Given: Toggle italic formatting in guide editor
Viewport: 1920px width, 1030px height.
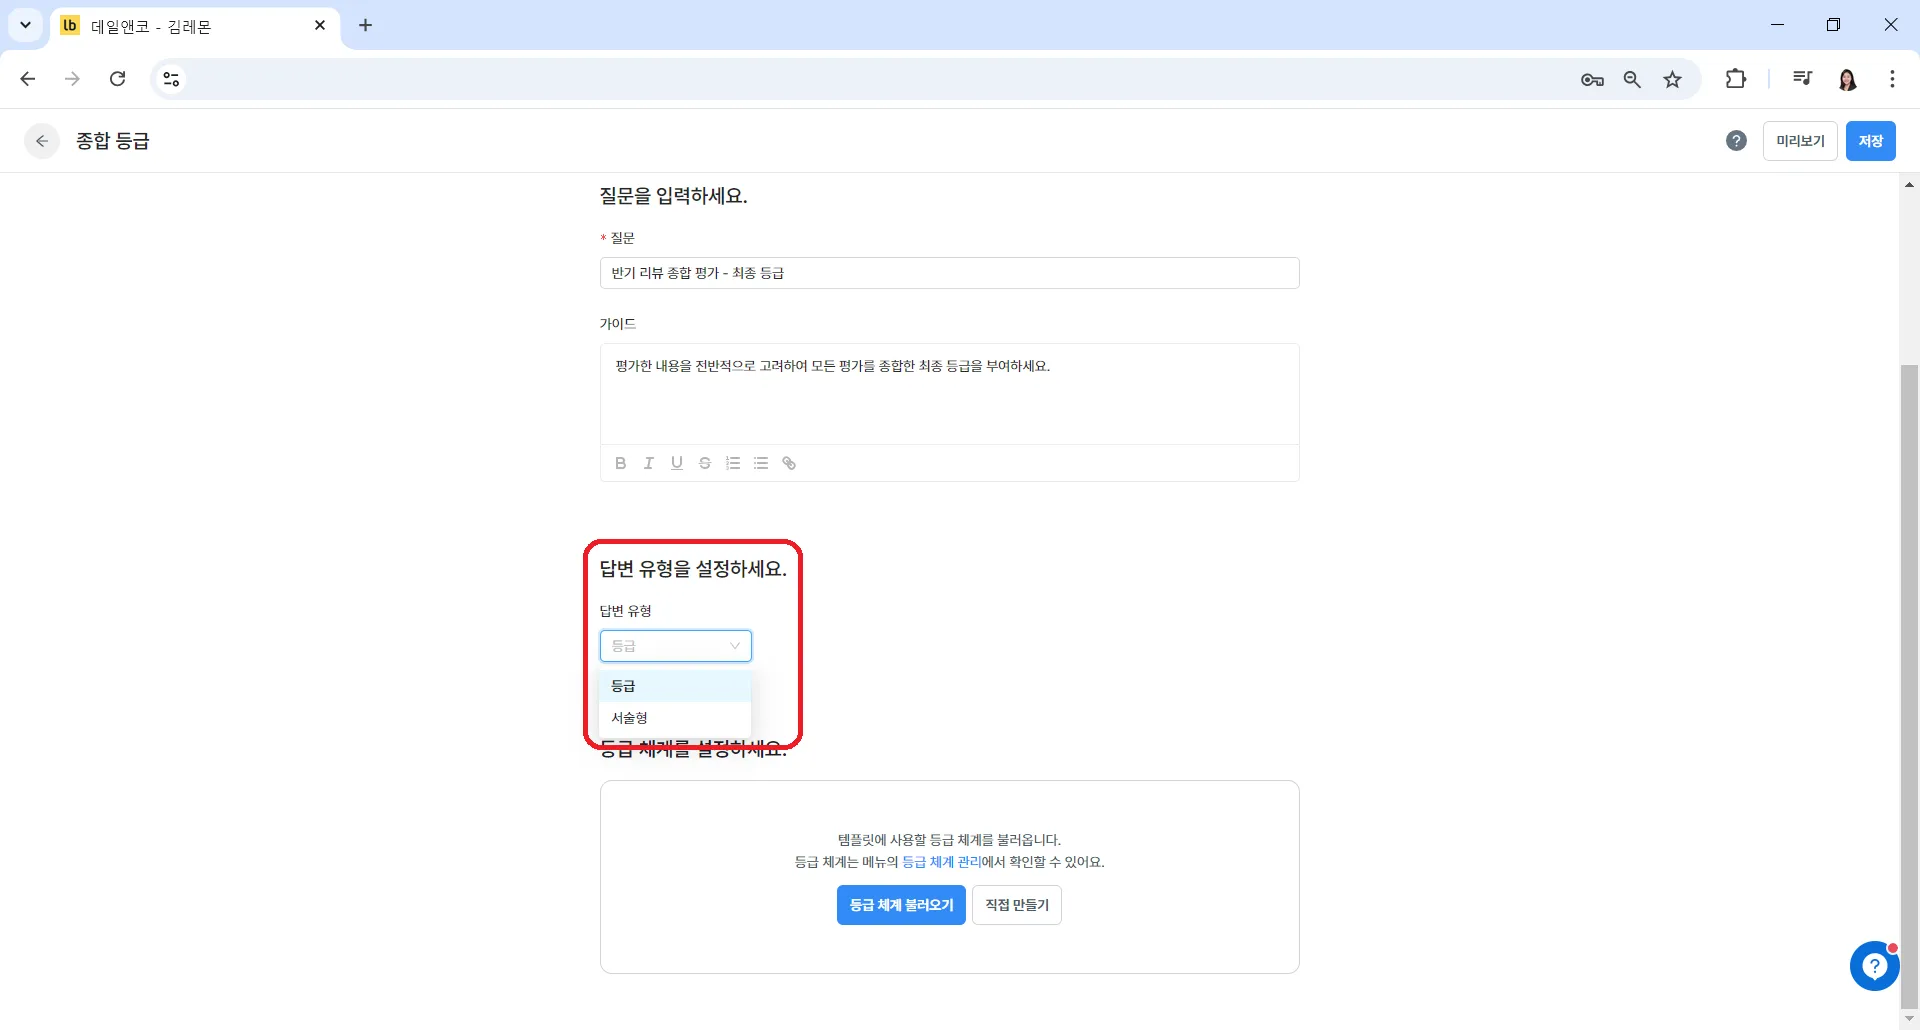Looking at the screenshot, I should (649, 463).
